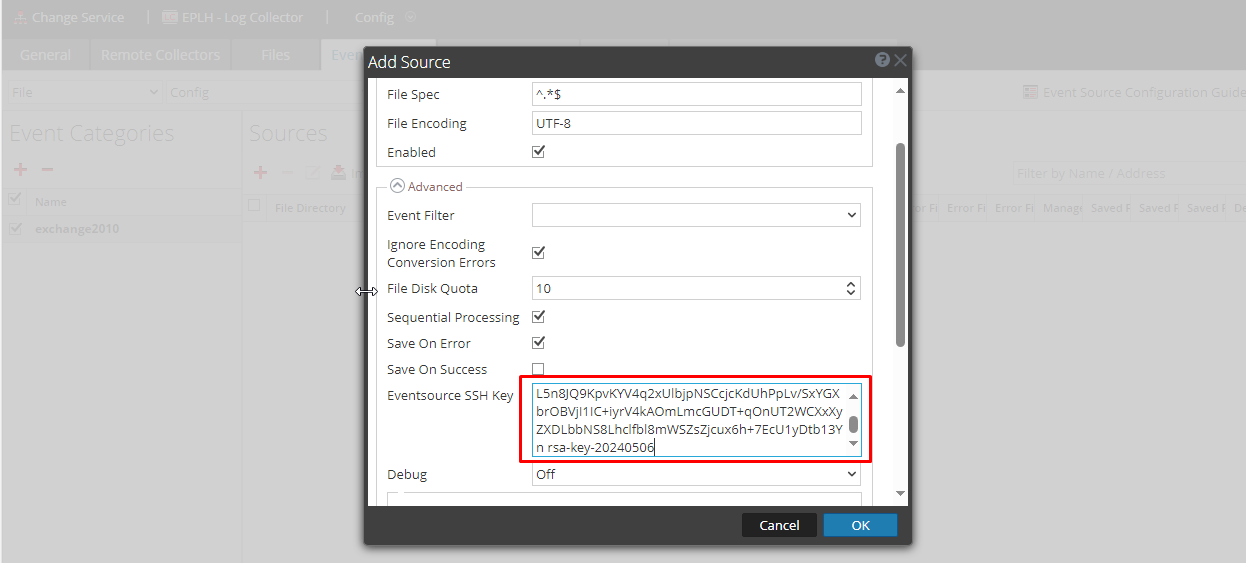Toggle the Sequential Processing checkbox
1246x563 pixels.
click(538, 317)
